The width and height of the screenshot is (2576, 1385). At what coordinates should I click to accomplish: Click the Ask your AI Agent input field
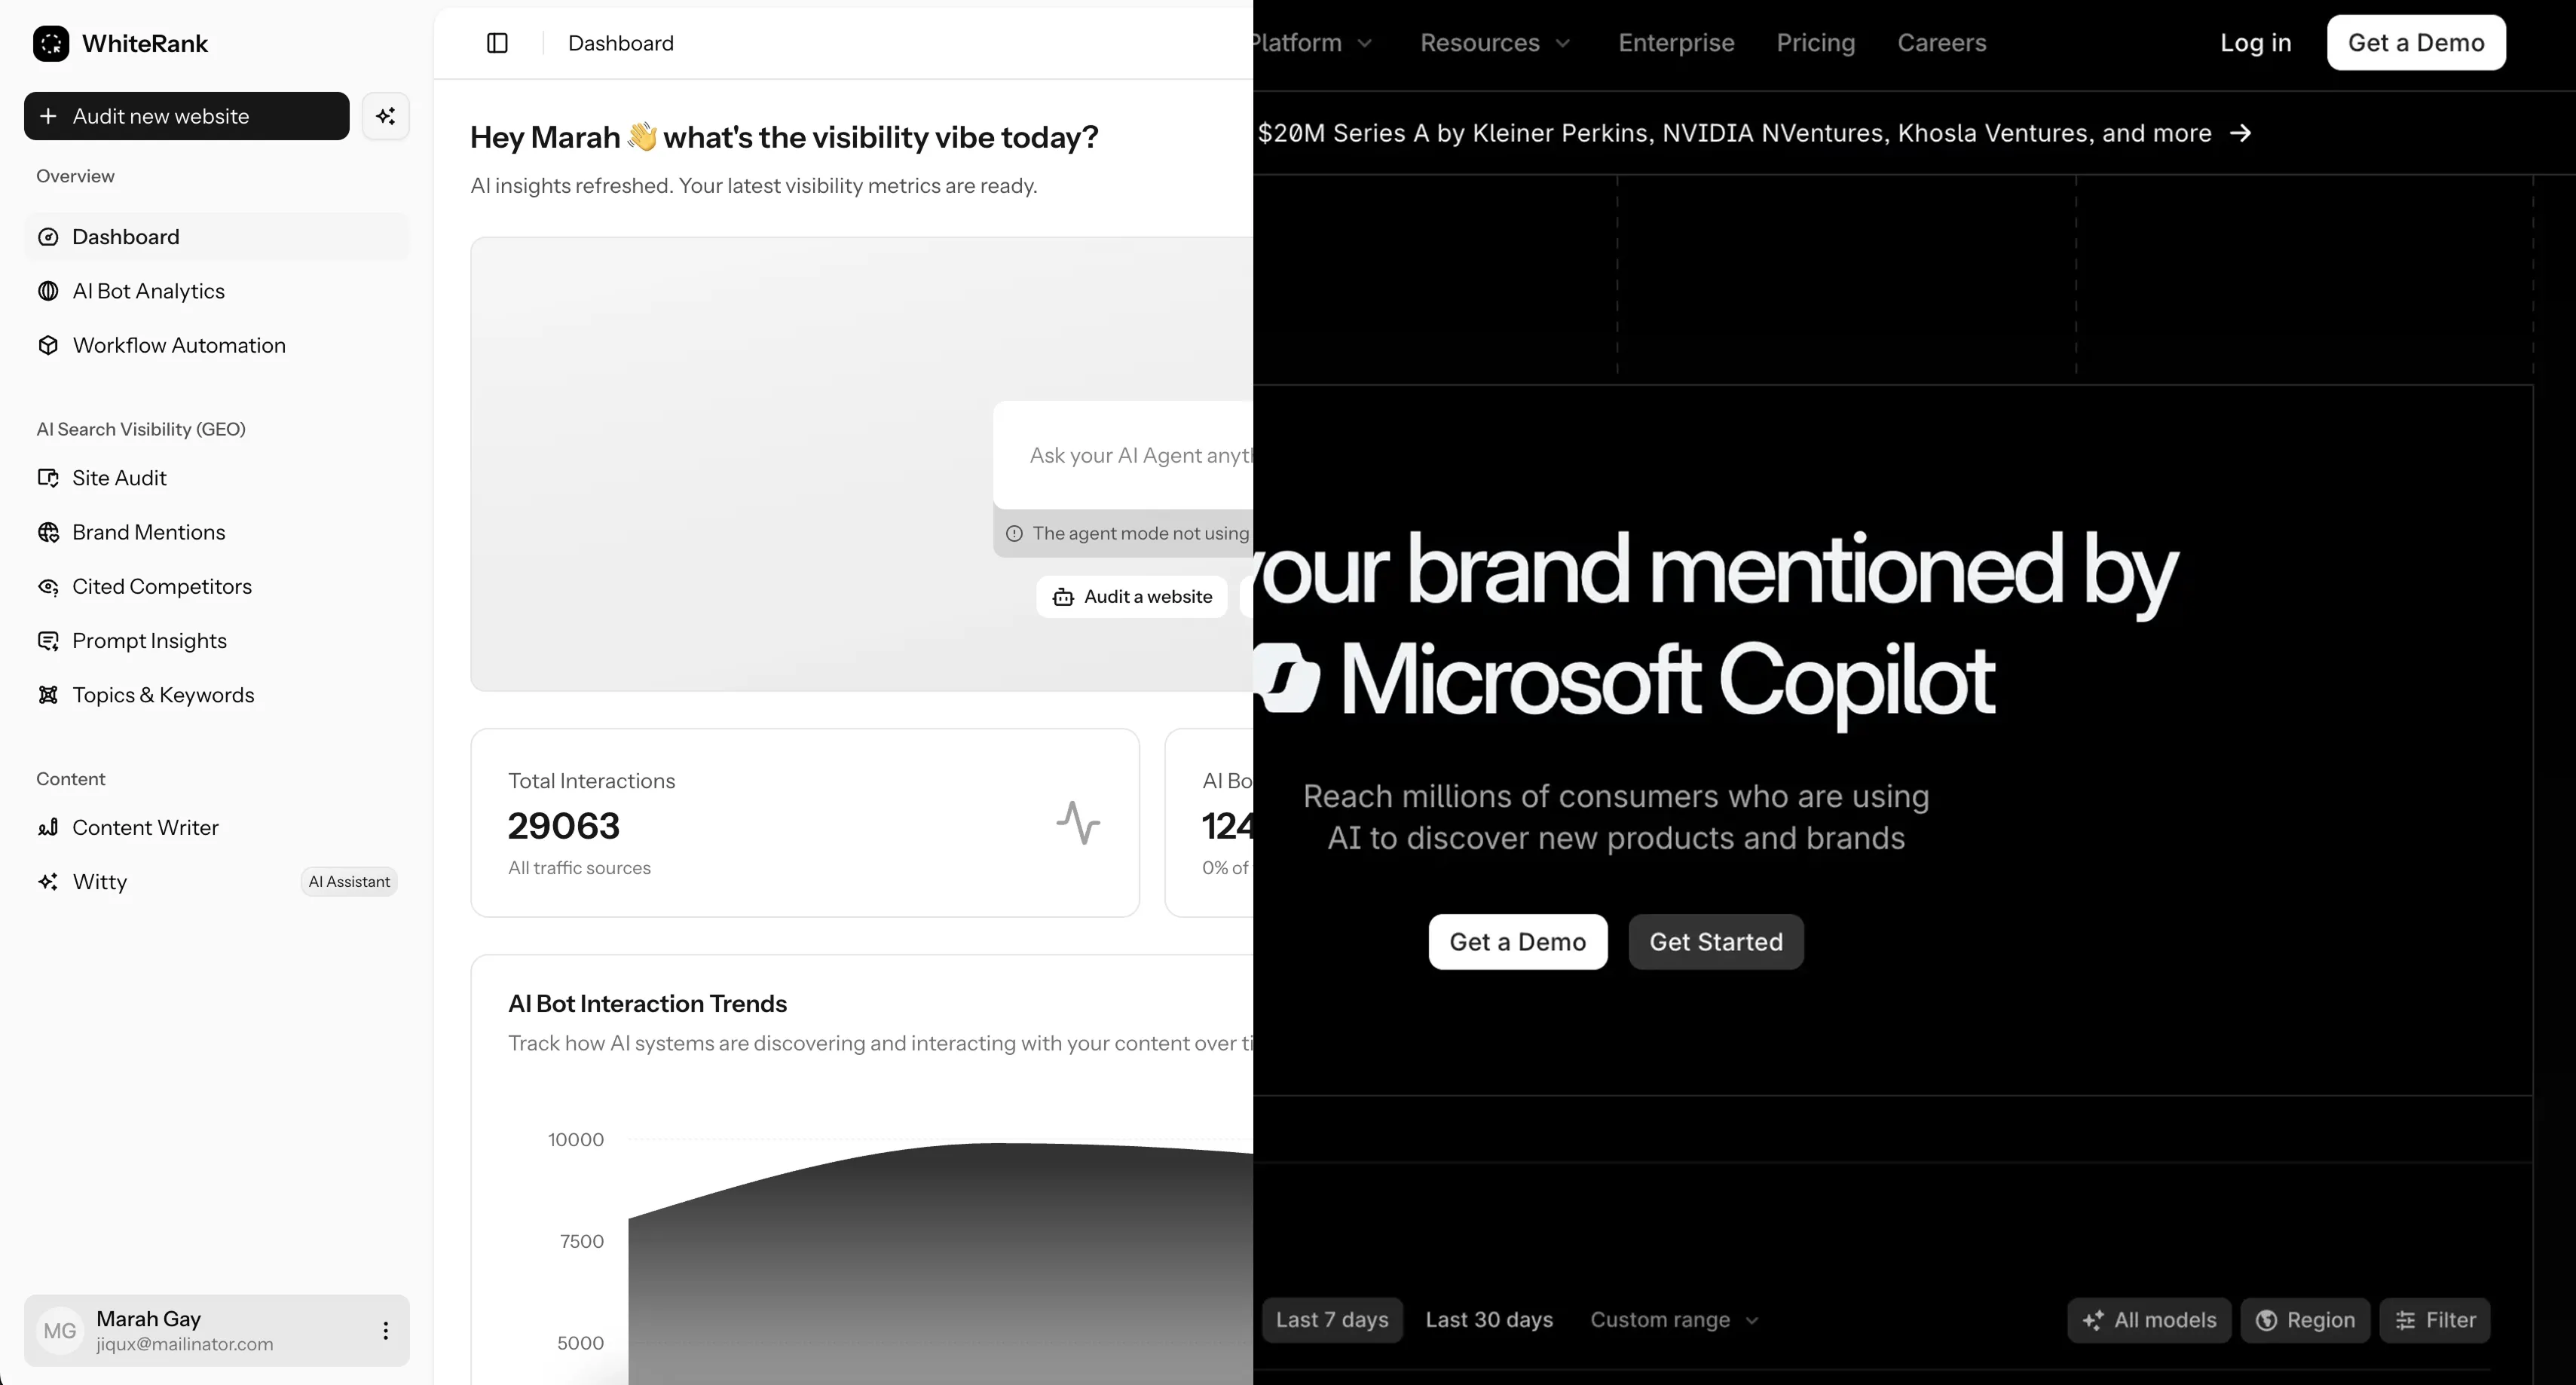click(x=1124, y=455)
